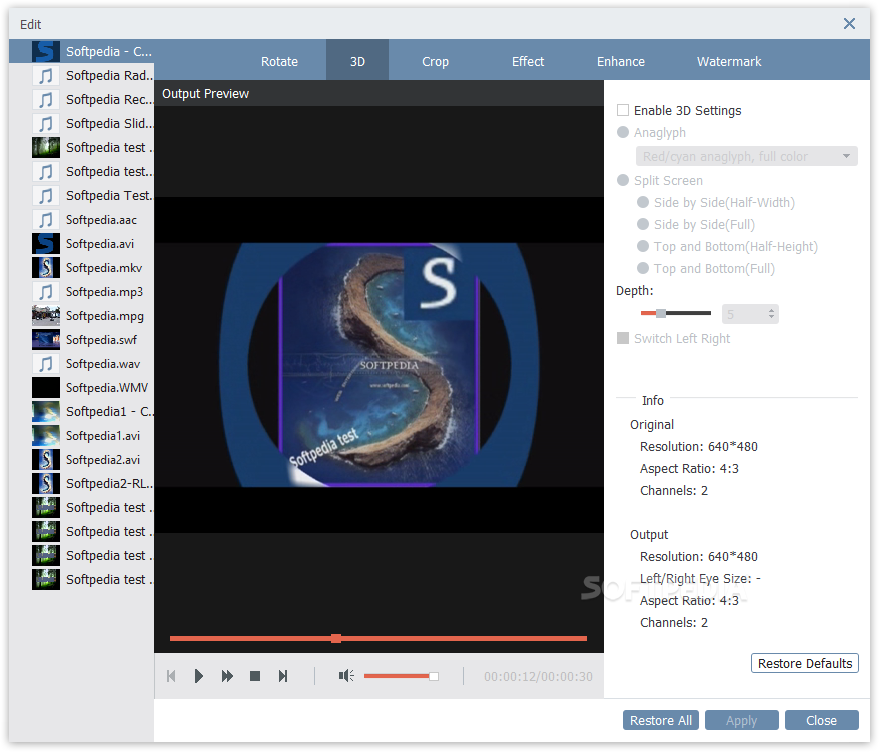Image resolution: width=879 pixels, height=752 pixels.
Task: Select the Softpedia Rec.. music file icon
Action: point(46,100)
